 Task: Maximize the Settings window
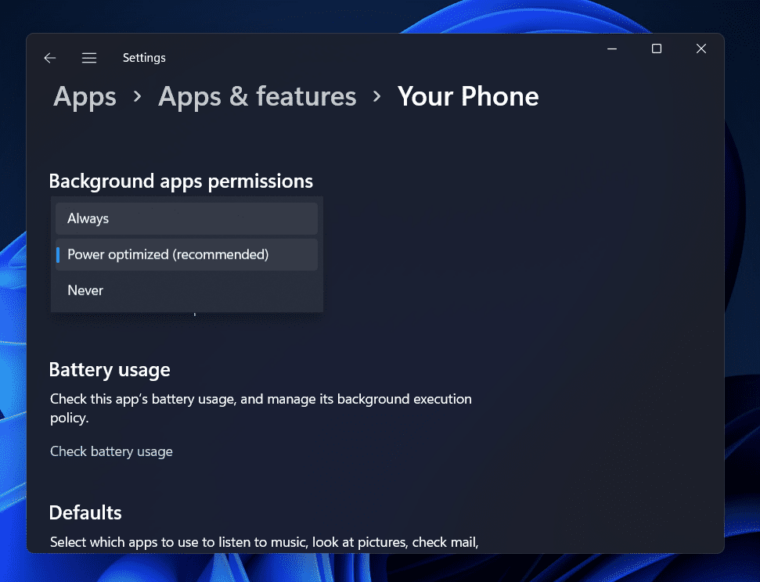coord(657,49)
